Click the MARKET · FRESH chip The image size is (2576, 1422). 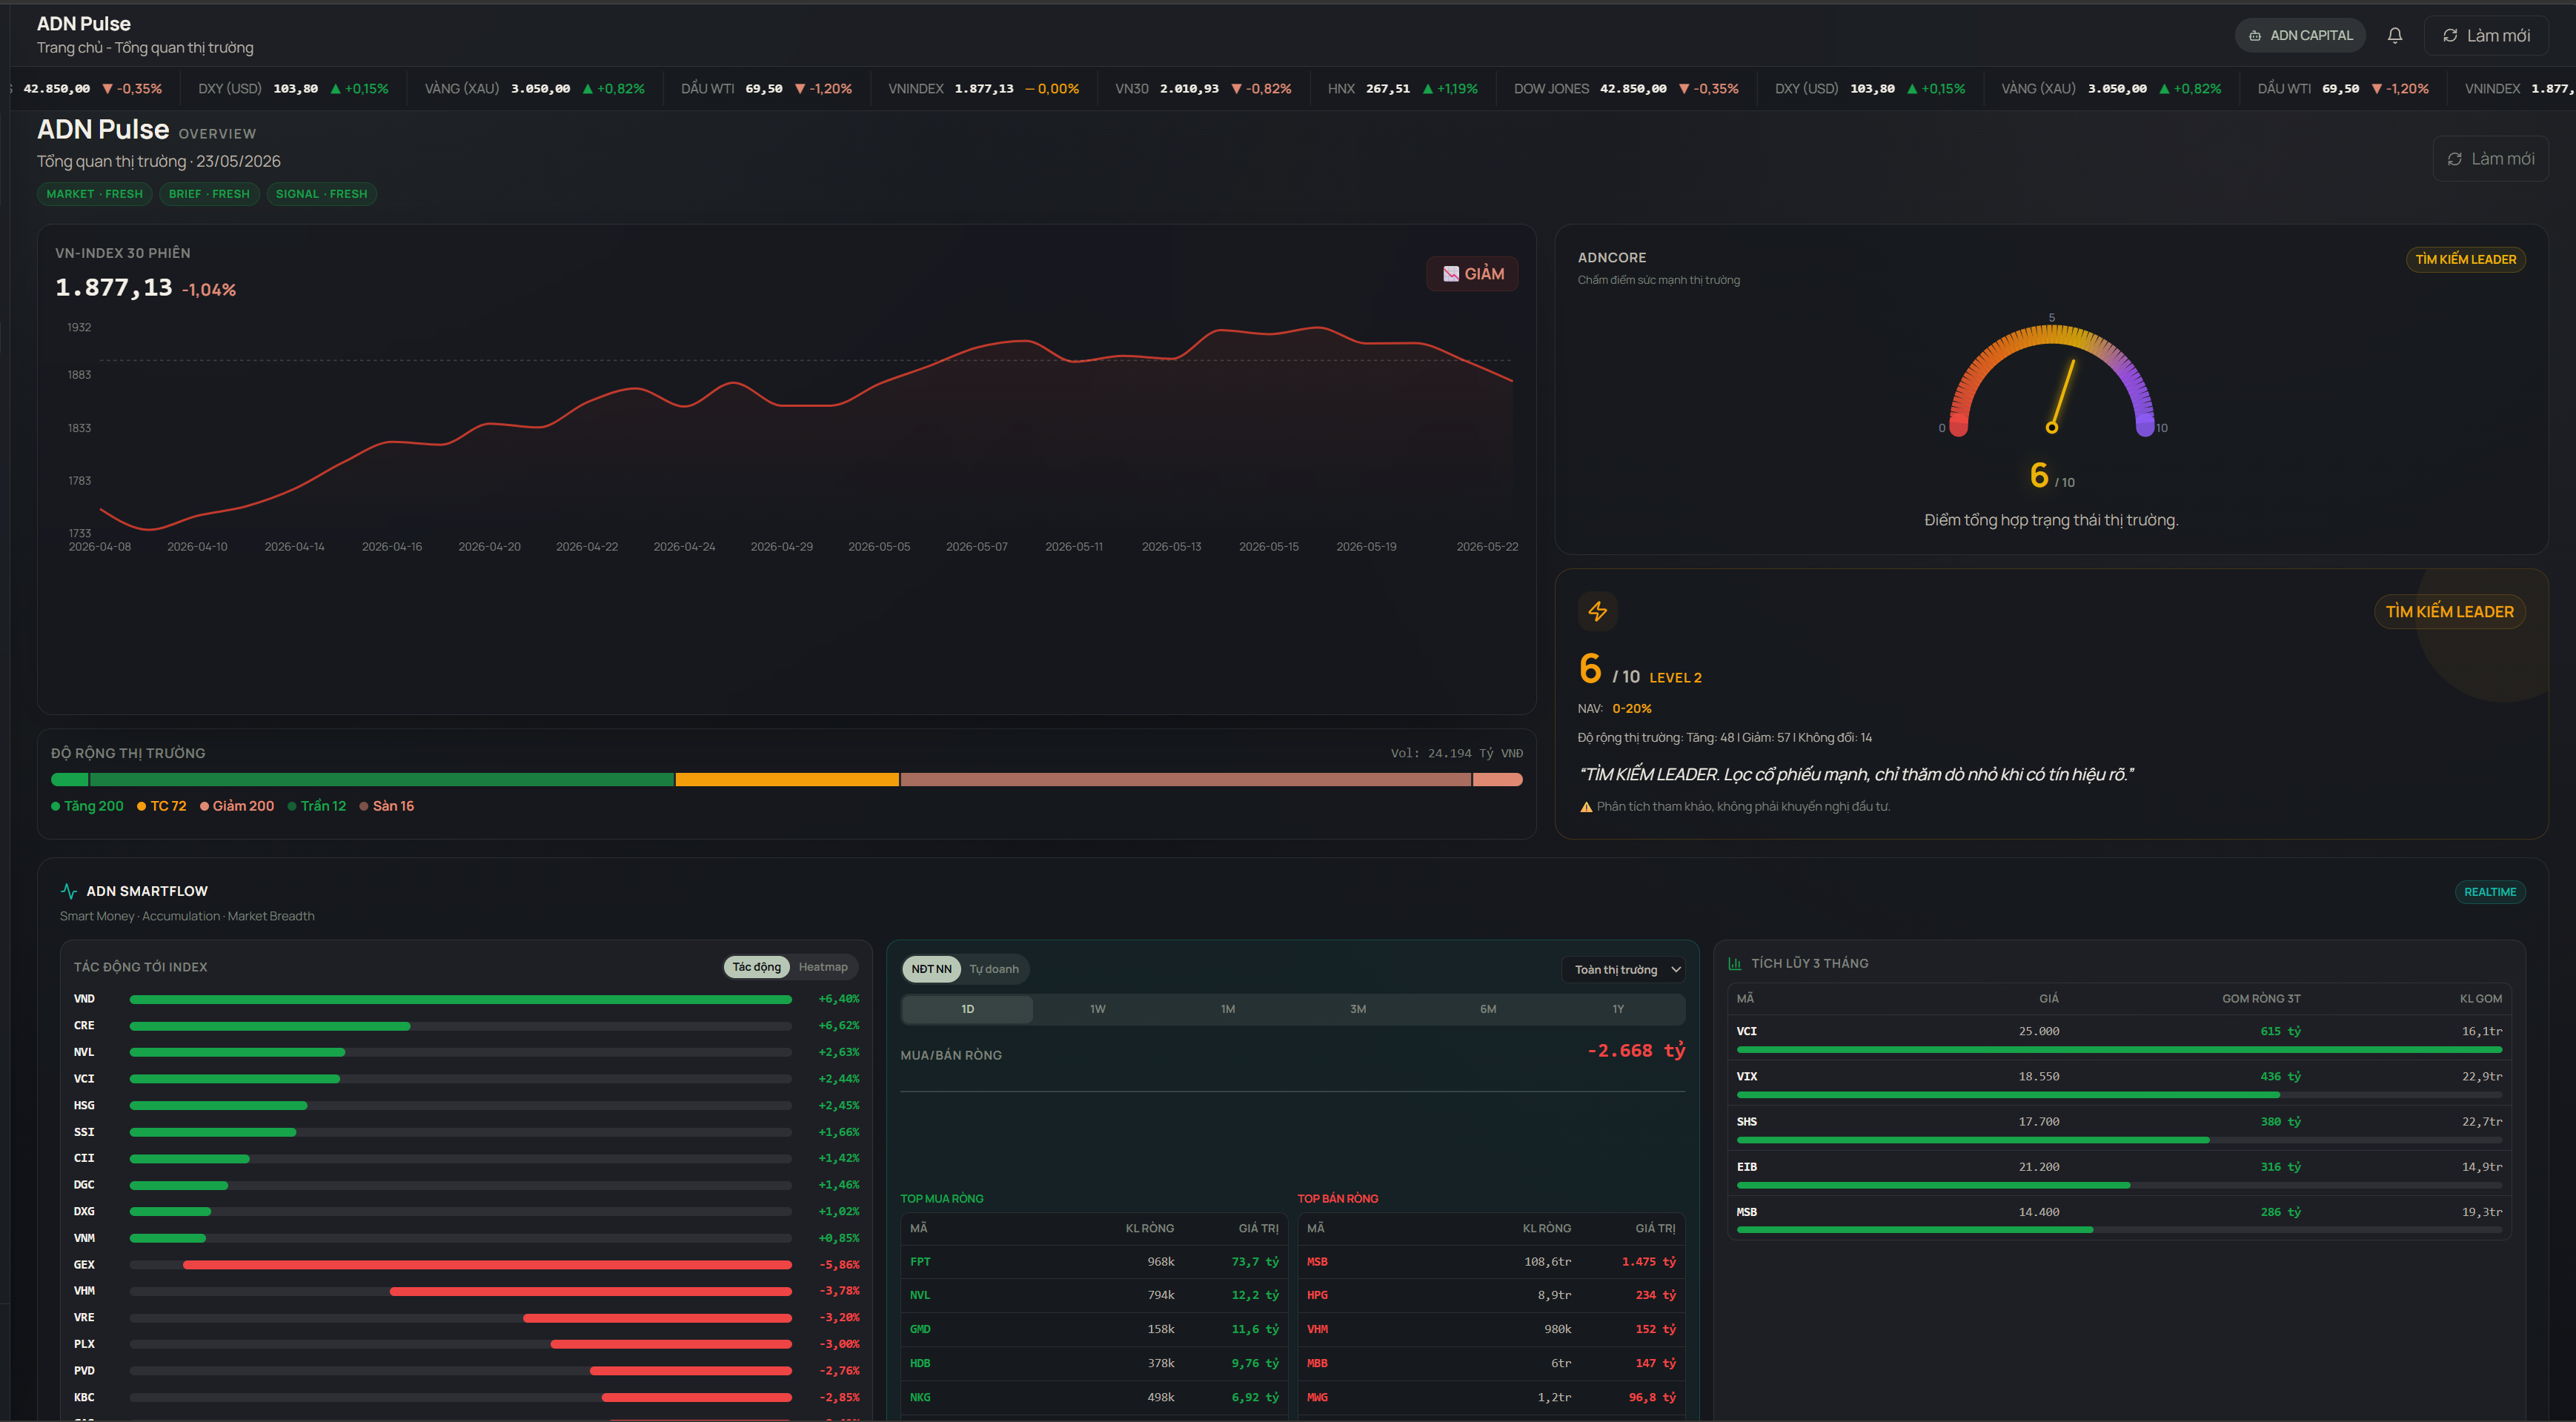click(x=95, y=194)
